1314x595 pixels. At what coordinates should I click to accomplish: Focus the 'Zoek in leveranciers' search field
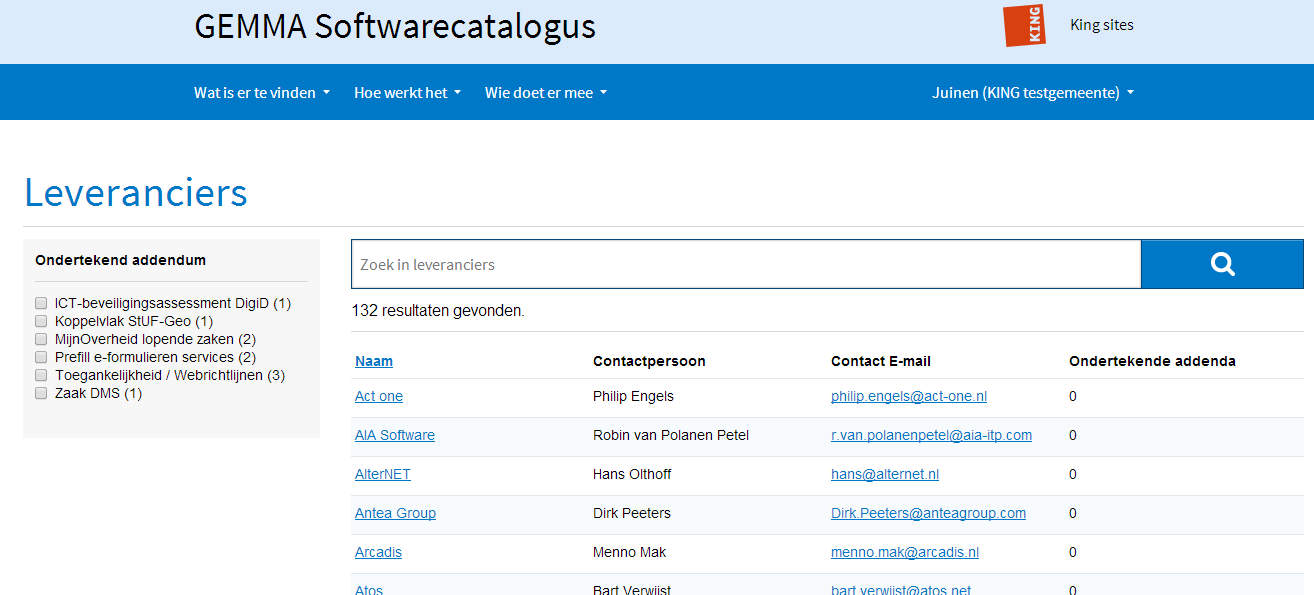(746, 264)
